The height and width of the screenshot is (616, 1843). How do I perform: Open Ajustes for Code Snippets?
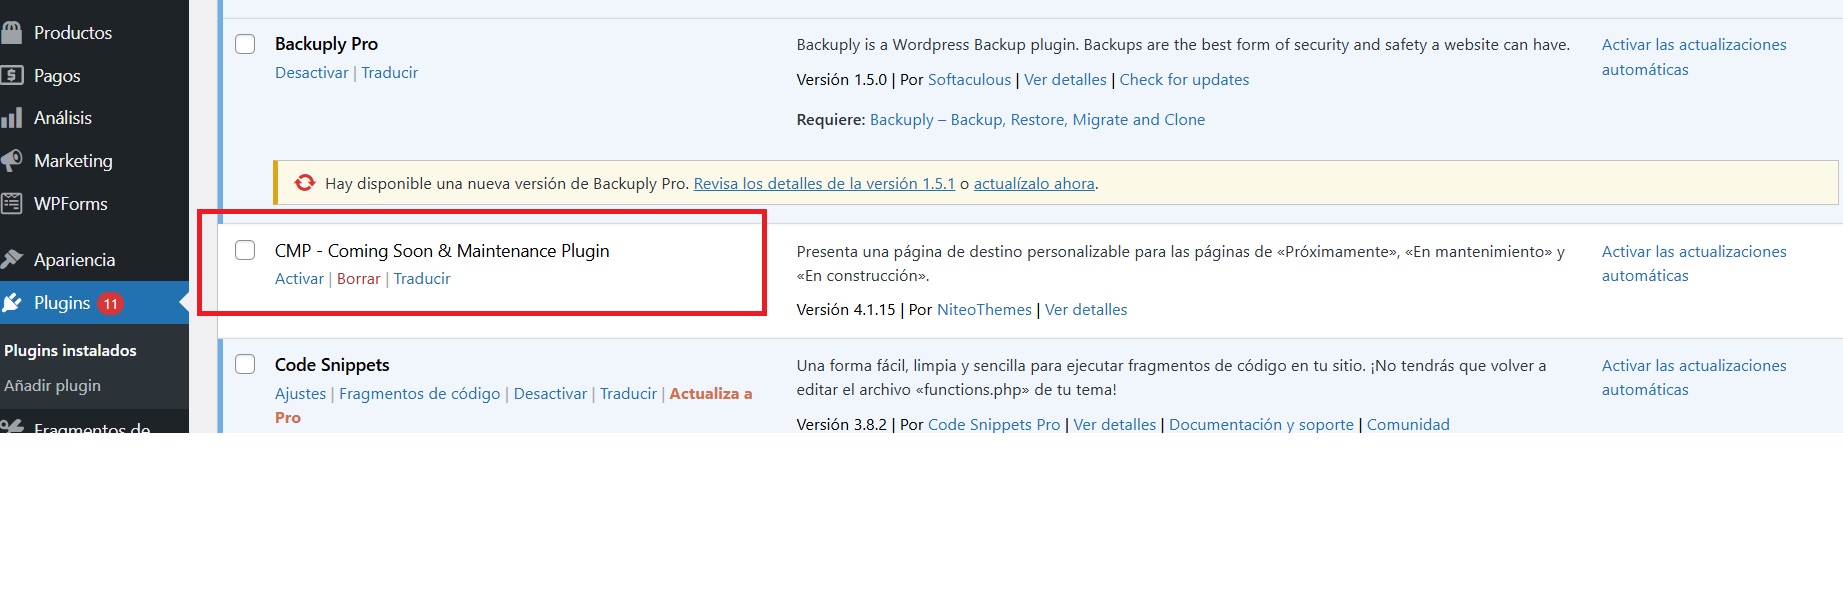(300, 394)
